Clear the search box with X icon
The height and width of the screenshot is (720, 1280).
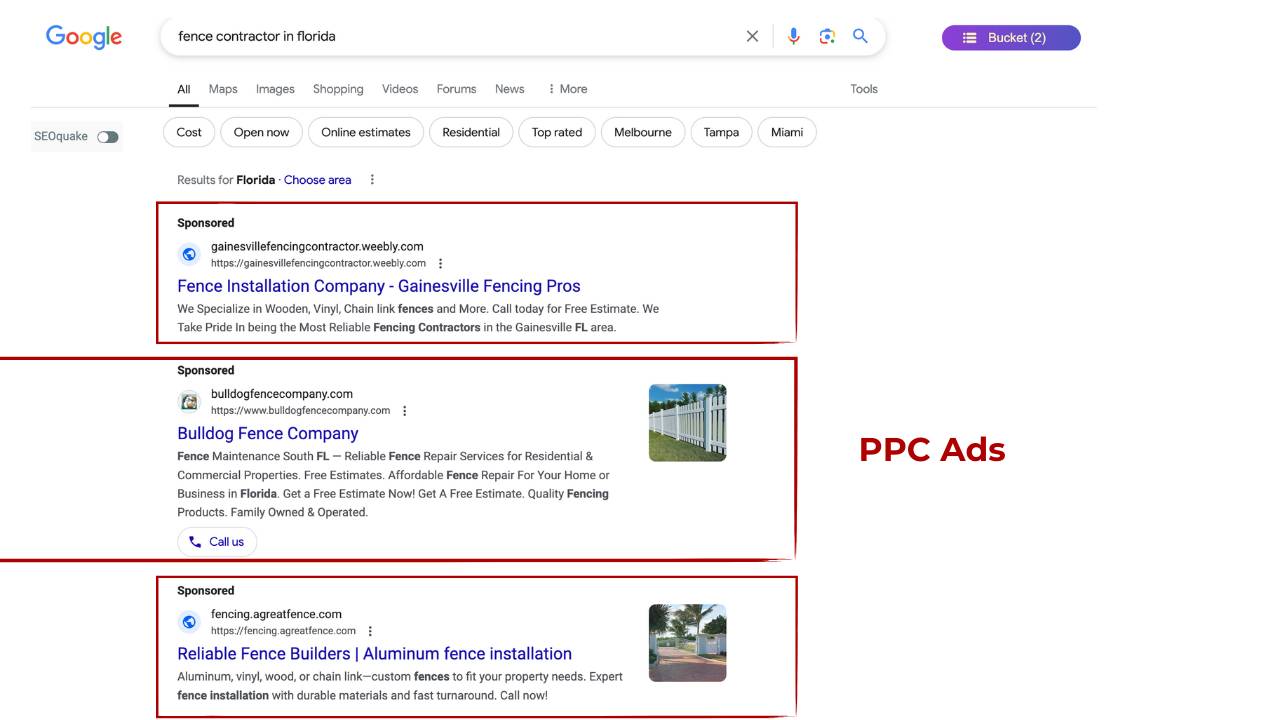point(752,36)
